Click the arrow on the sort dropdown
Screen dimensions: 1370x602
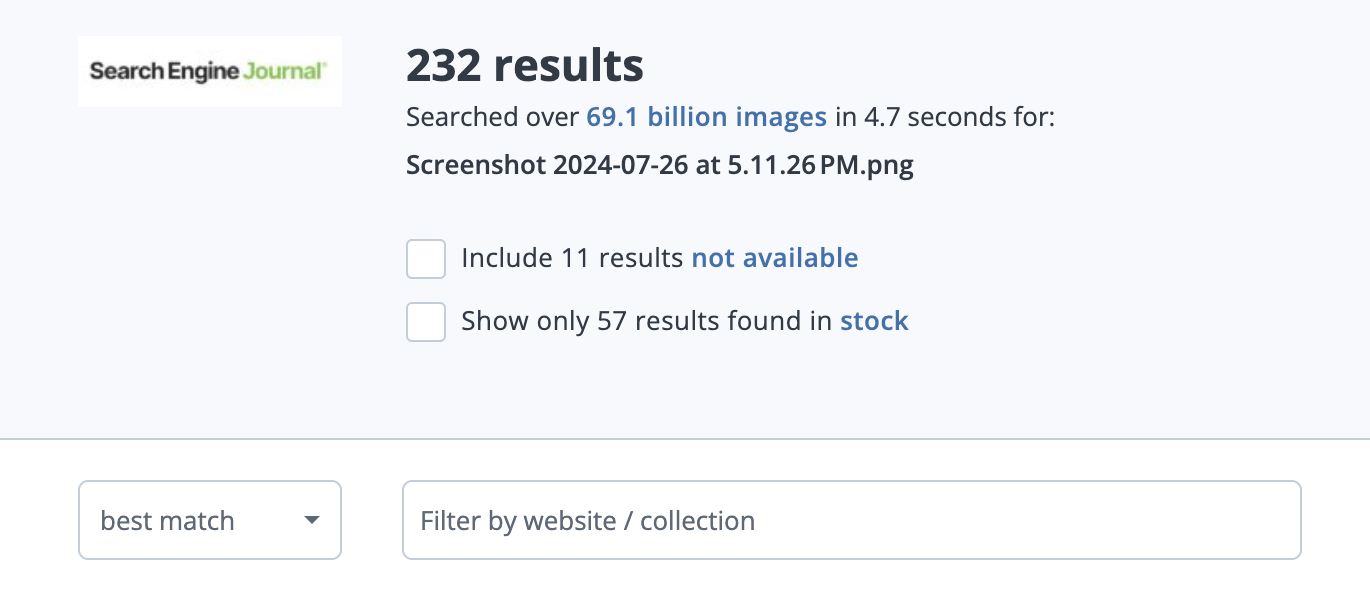(x=312, y=520)
